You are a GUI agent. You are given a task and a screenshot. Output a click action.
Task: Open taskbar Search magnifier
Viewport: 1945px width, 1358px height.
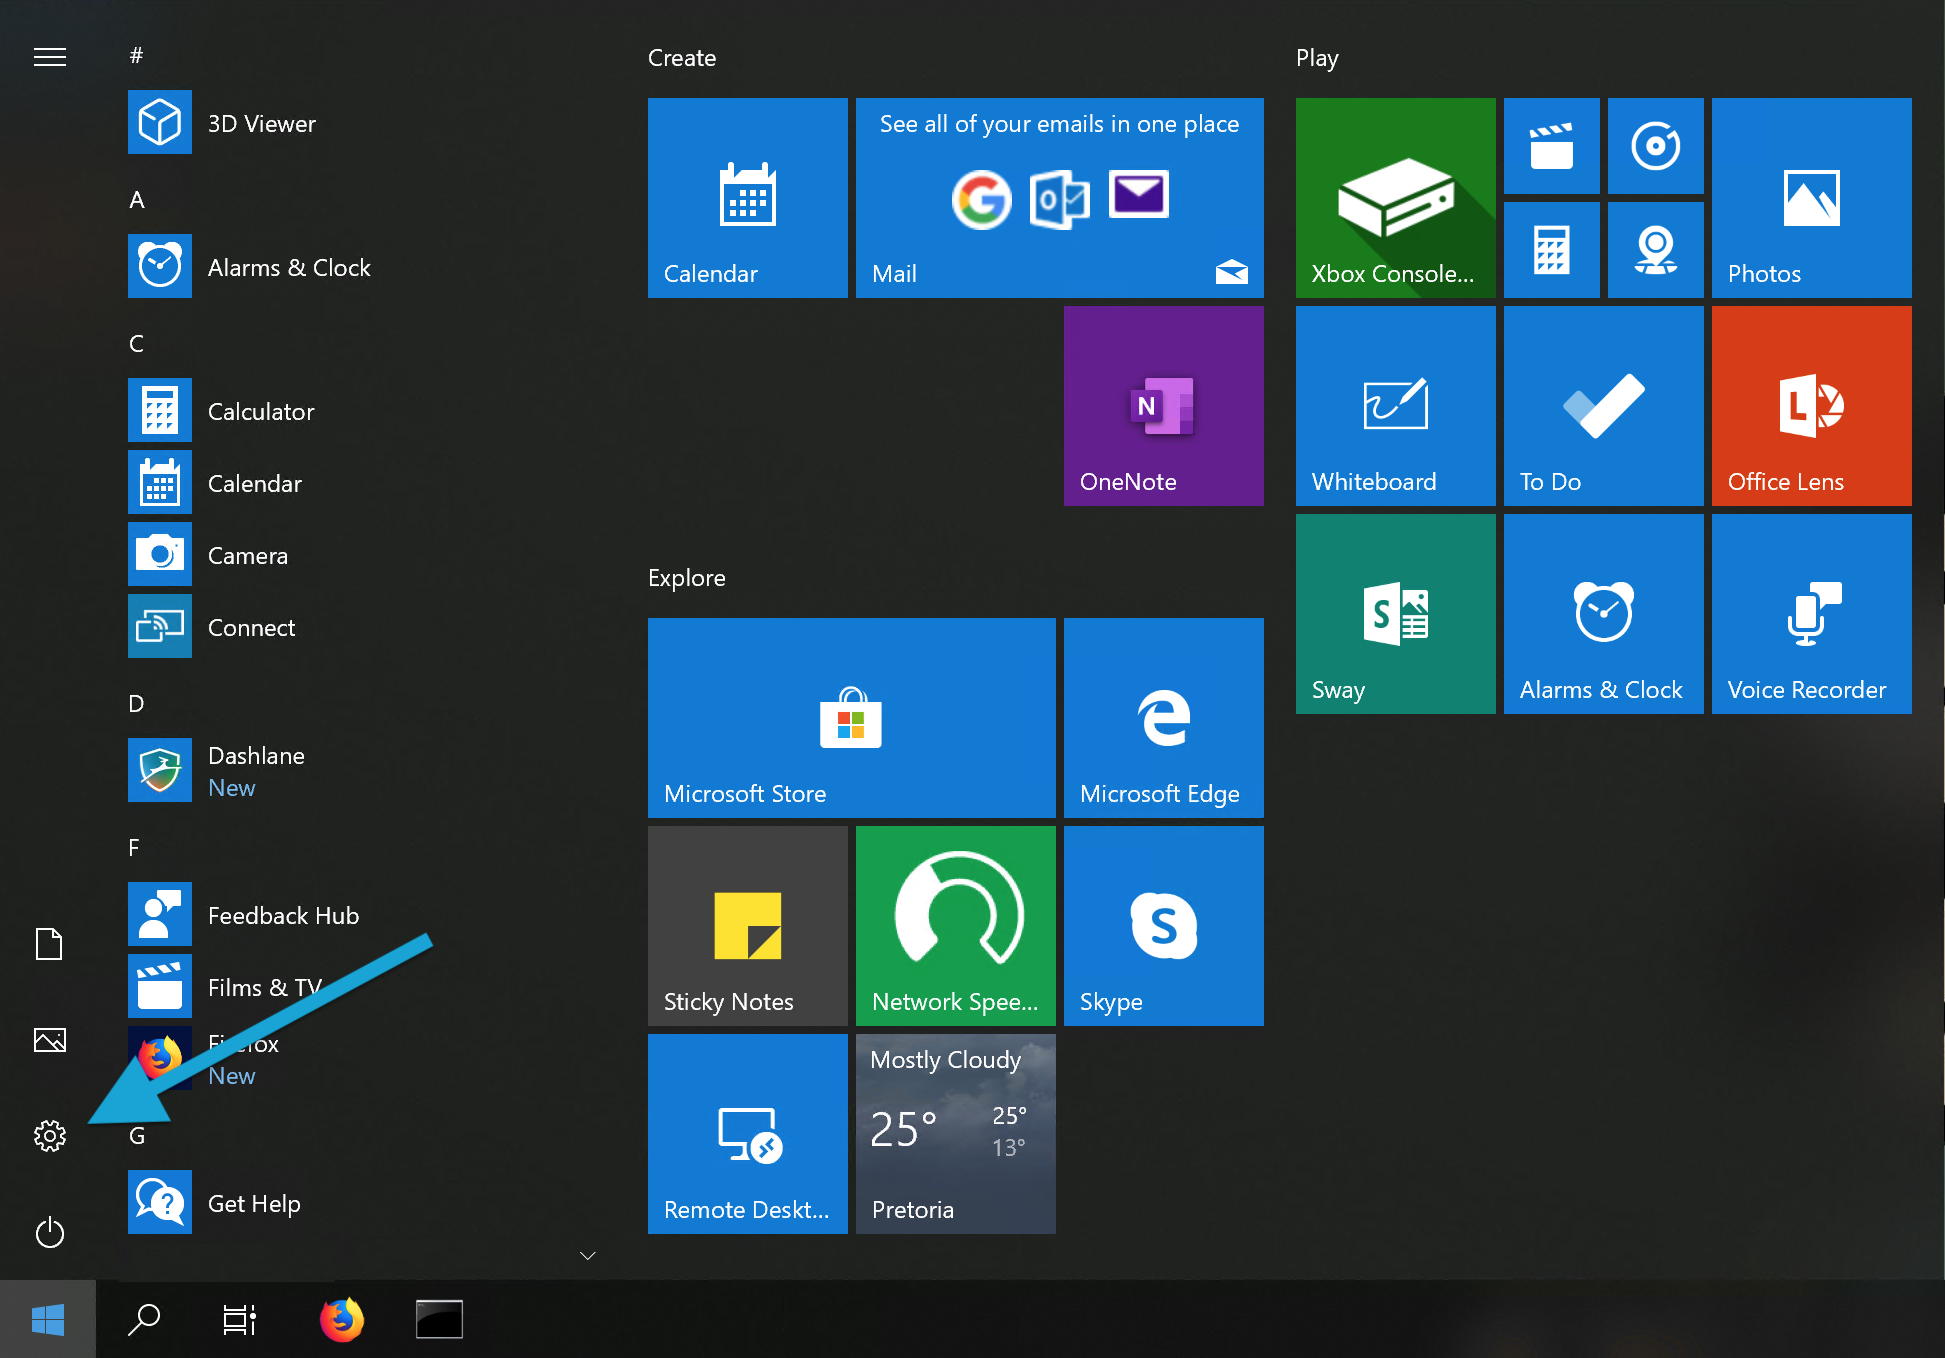144,1319
